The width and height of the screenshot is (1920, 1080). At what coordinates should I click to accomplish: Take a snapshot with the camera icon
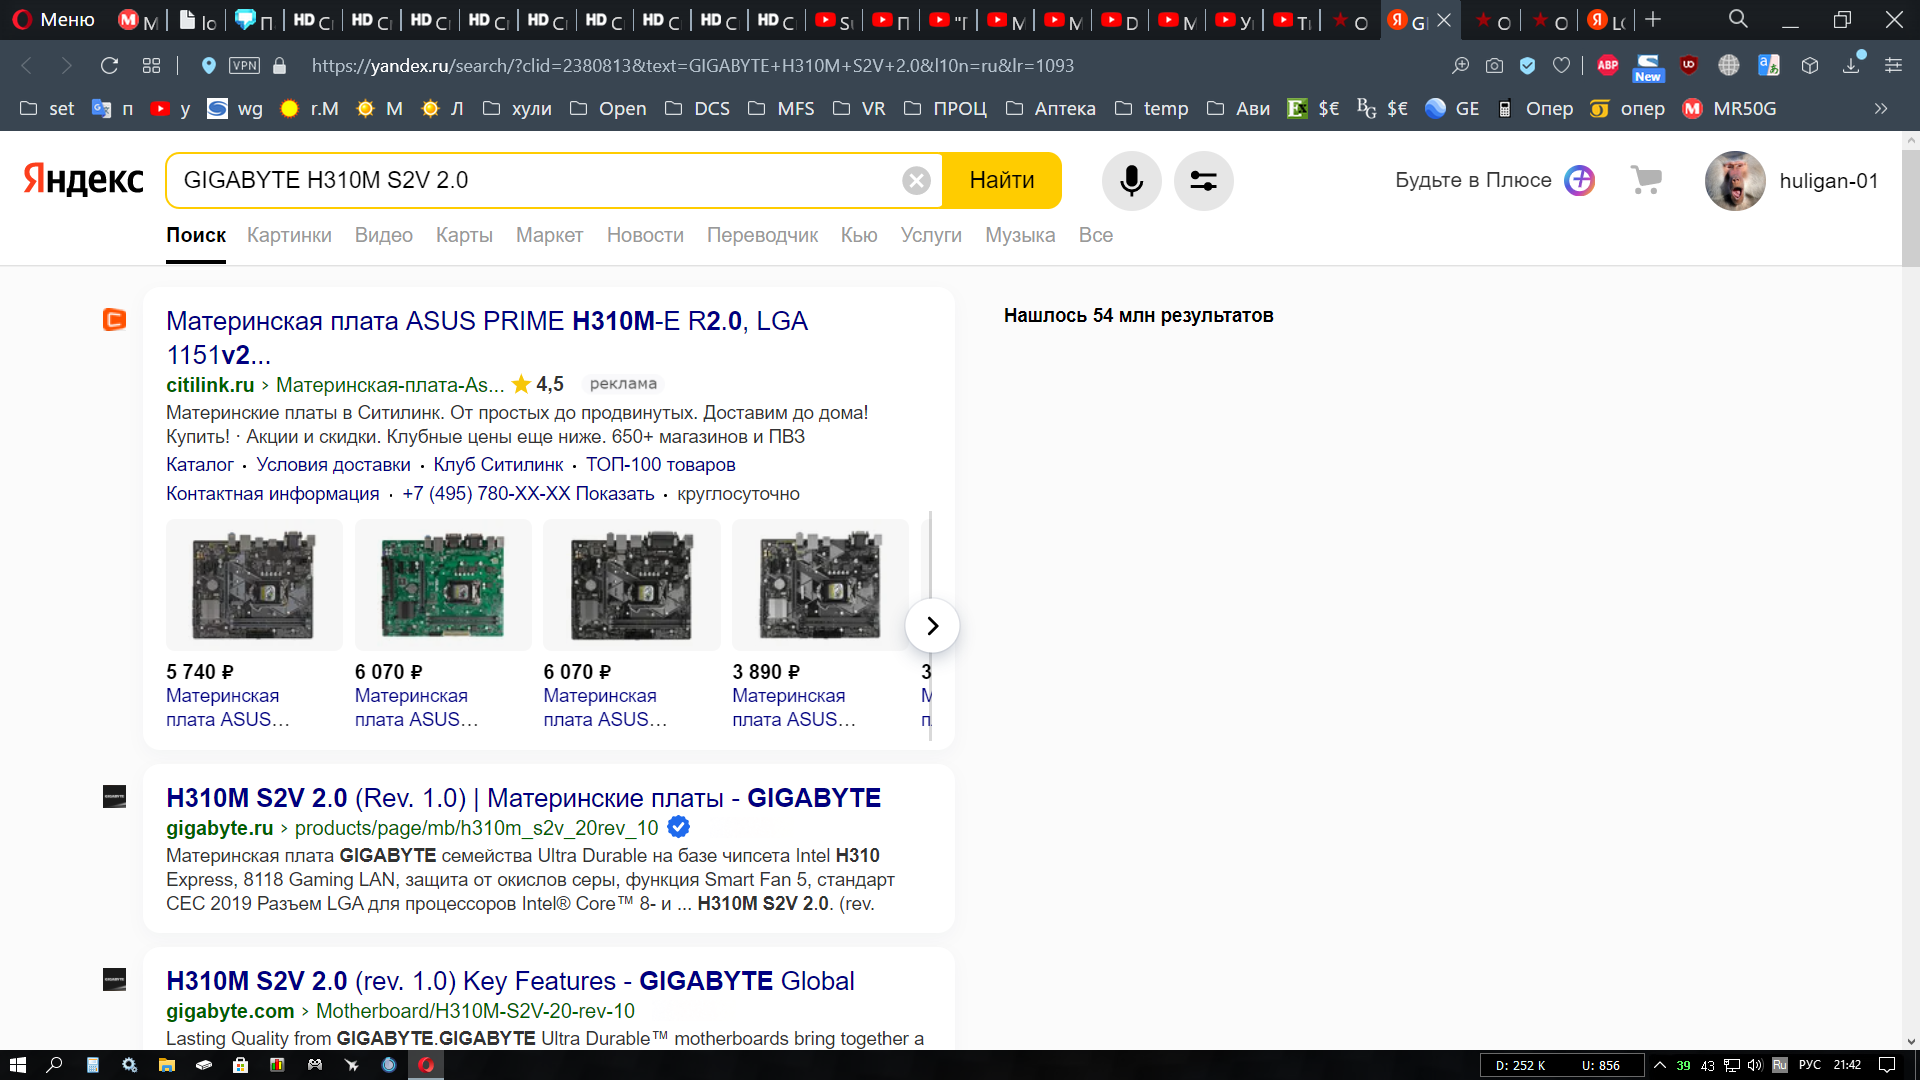1494,66
